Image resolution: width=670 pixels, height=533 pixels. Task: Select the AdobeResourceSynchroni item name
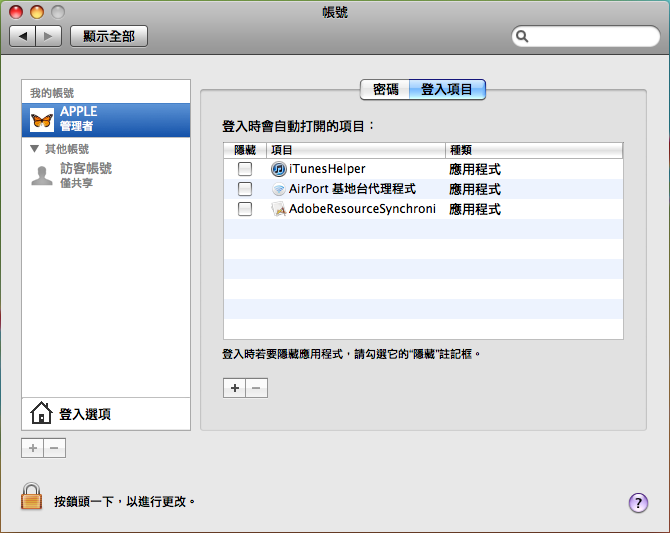(x=362, y=209)
